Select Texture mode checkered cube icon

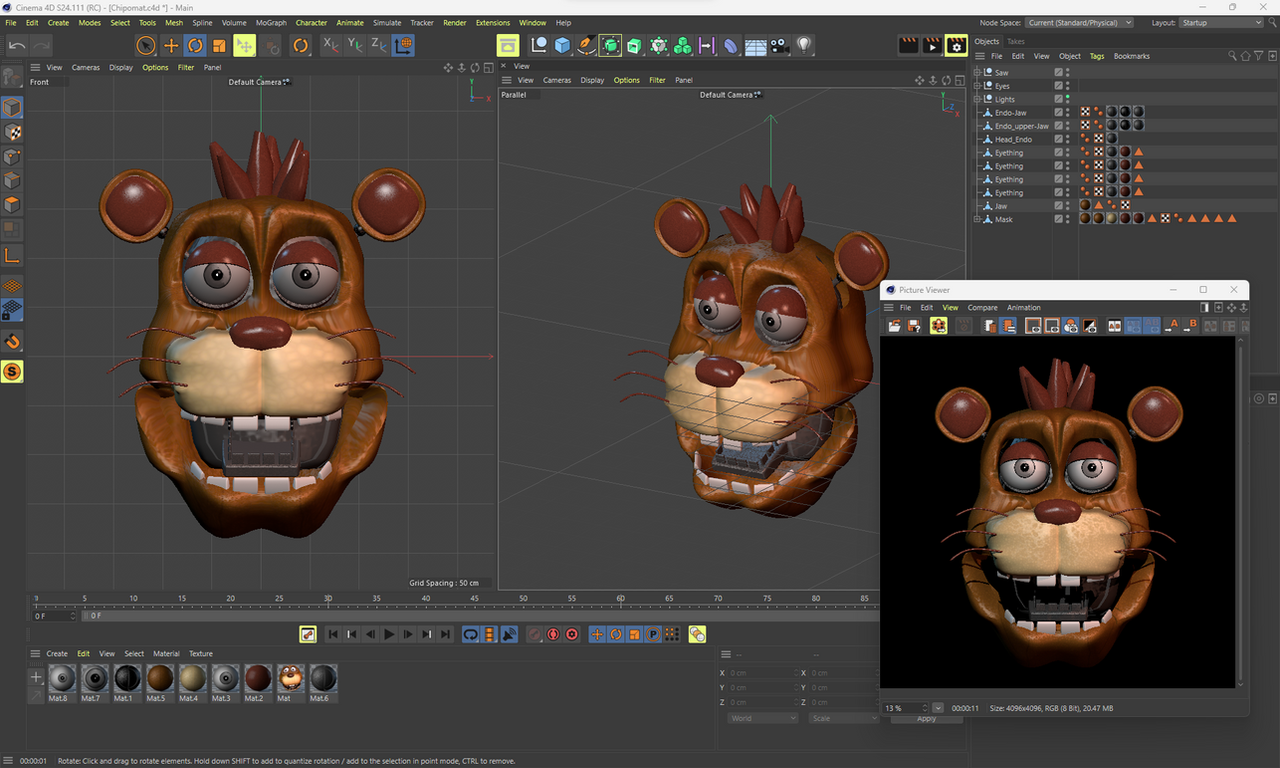(x=12, y=132)
